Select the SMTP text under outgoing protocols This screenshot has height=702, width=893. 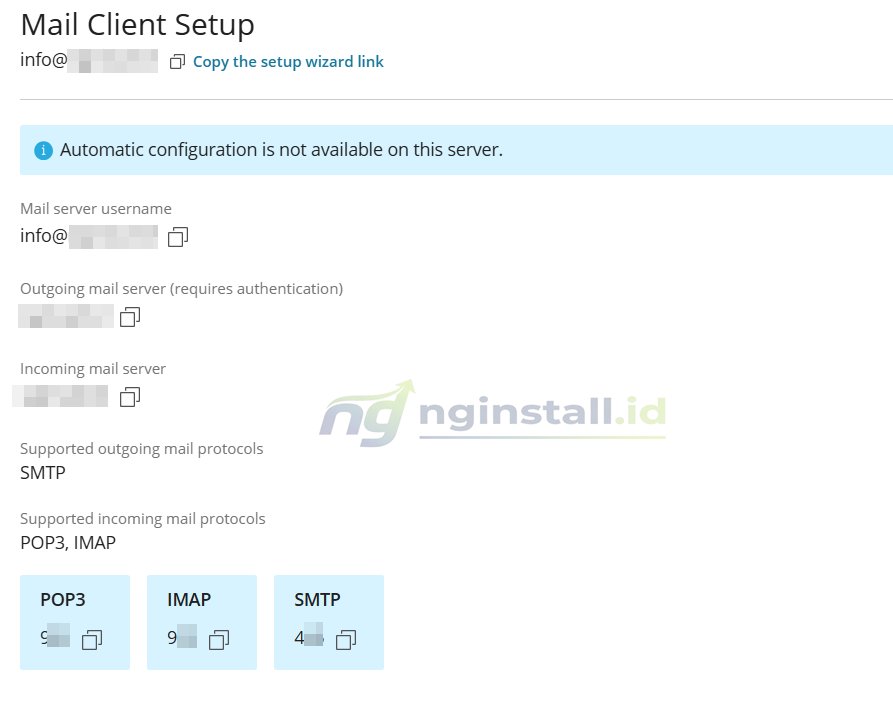40,472
